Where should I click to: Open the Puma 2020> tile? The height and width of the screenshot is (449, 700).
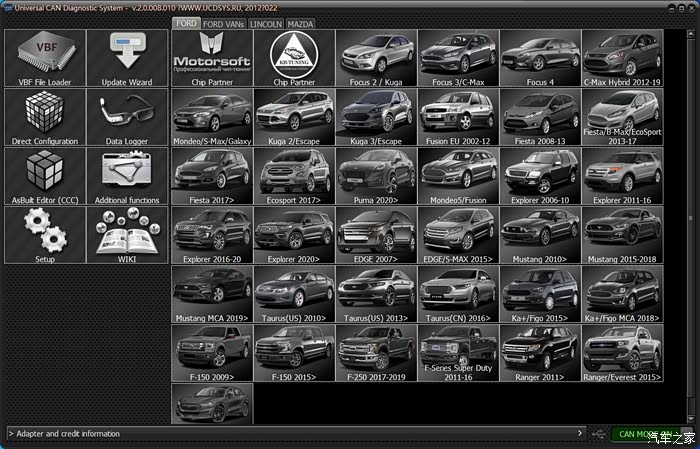(x=376, y=176)
